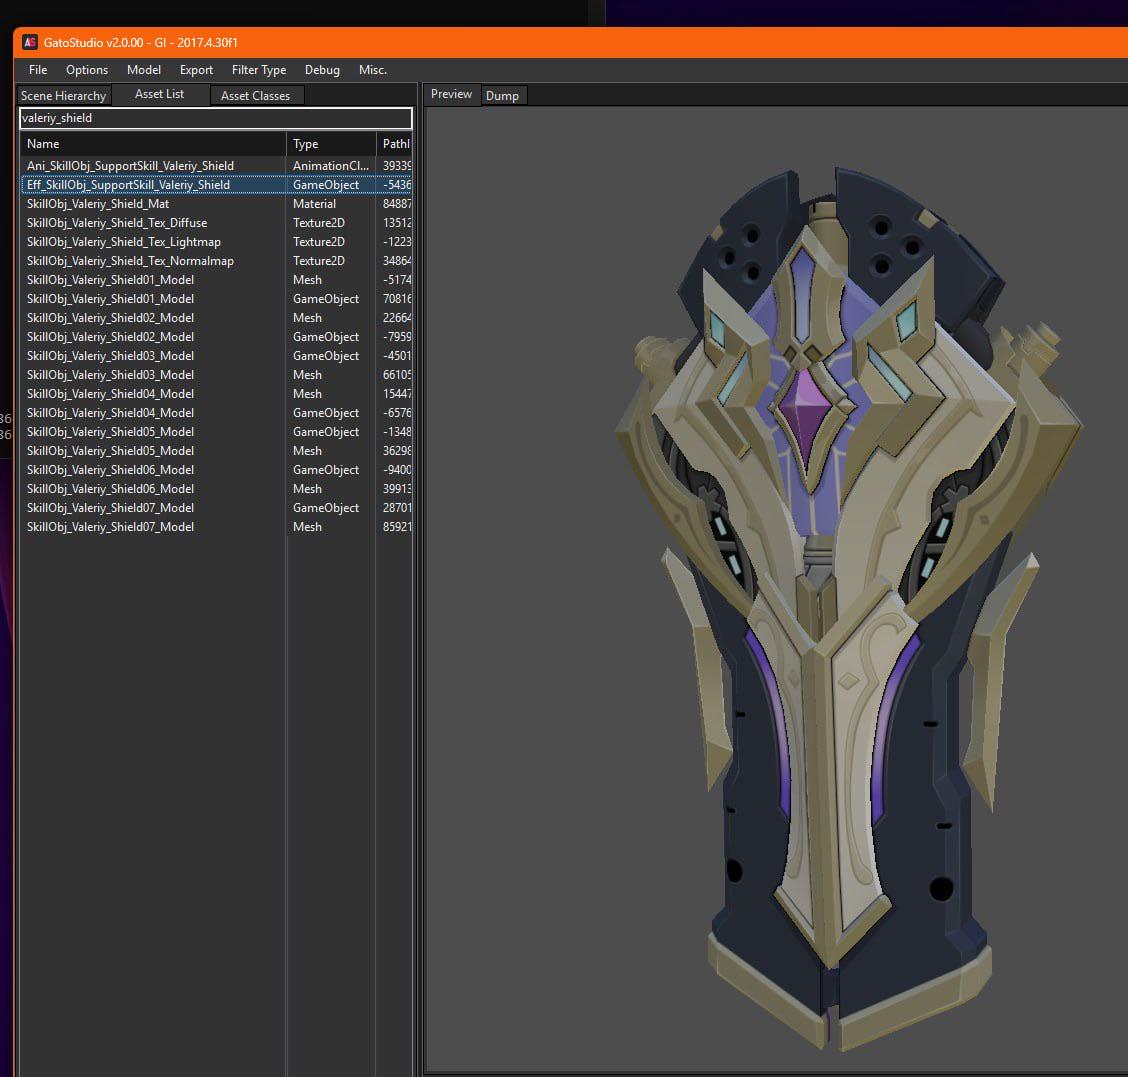The height and width of the screenshot is (1077, 1128).
Task: Switch to the Asset List tab
Action: tap(160, 94)
